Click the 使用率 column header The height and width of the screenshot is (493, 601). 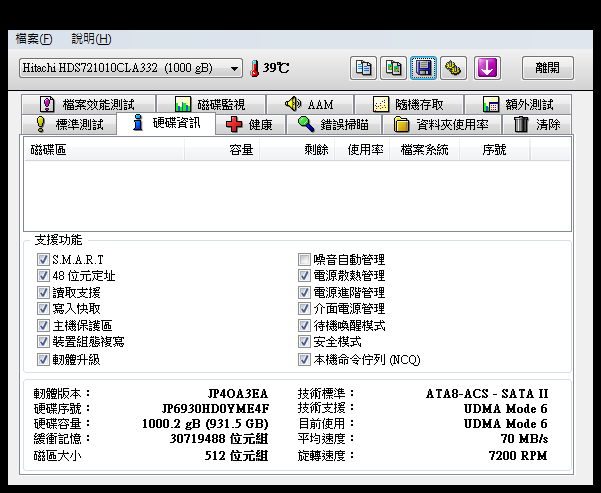pos(362,150)
